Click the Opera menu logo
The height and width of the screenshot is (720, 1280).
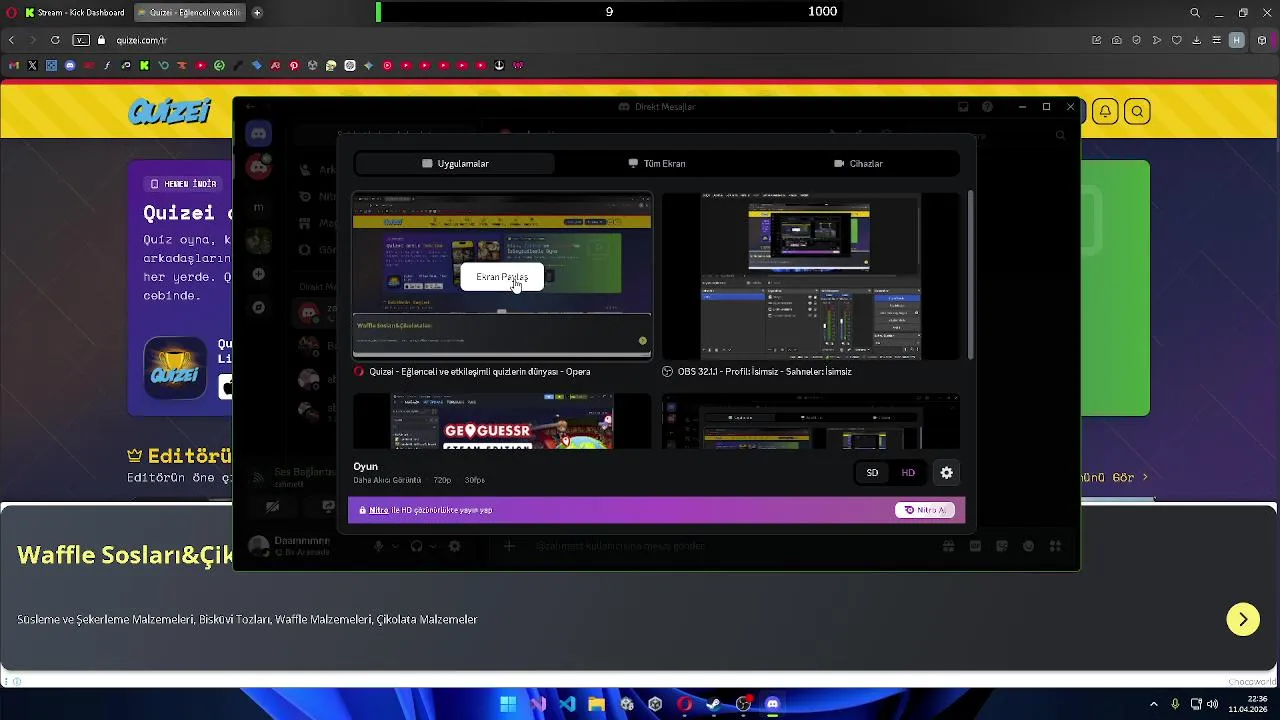[10, 13]
